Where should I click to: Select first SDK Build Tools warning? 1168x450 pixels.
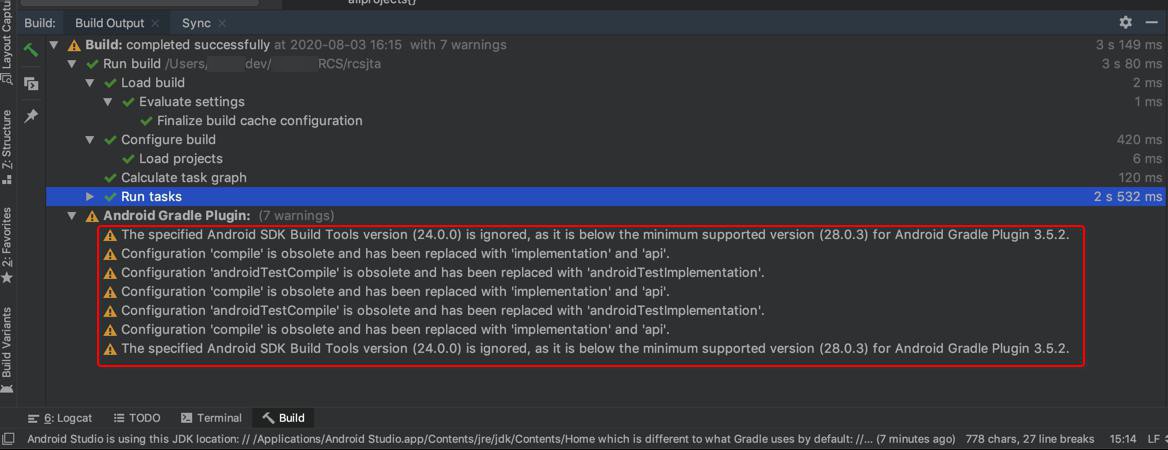[594, 235]
